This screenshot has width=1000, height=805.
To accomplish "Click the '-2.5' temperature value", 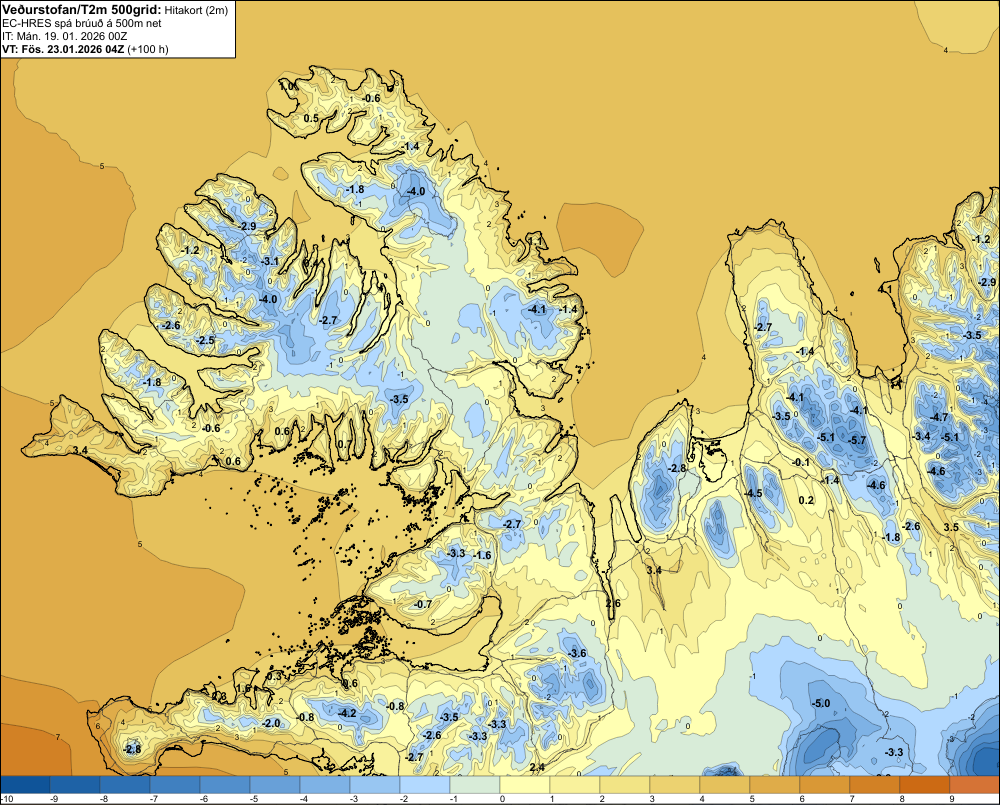I will 206,341.
